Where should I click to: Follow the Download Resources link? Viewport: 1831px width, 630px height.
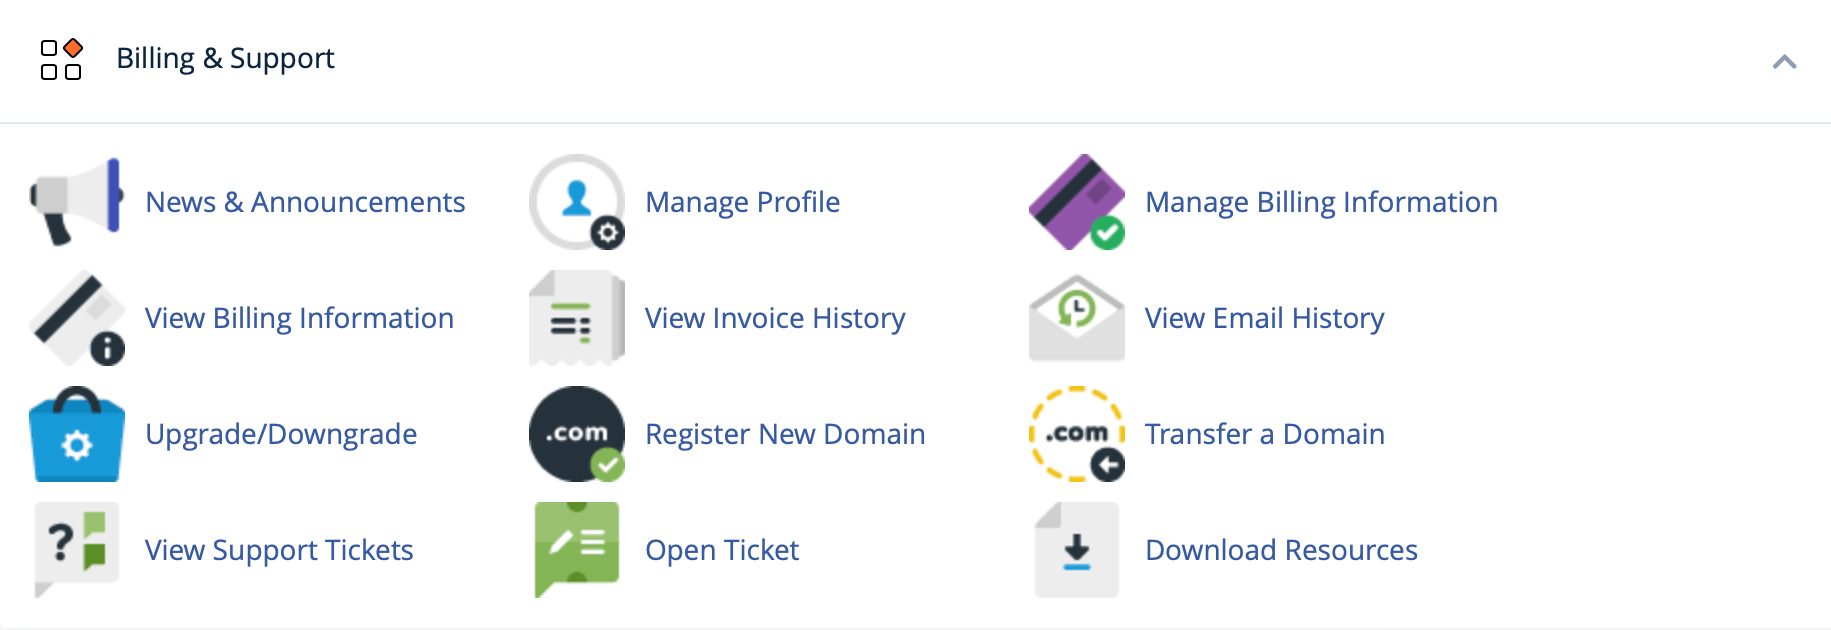pyautogui.click(x=1281, y=550)
